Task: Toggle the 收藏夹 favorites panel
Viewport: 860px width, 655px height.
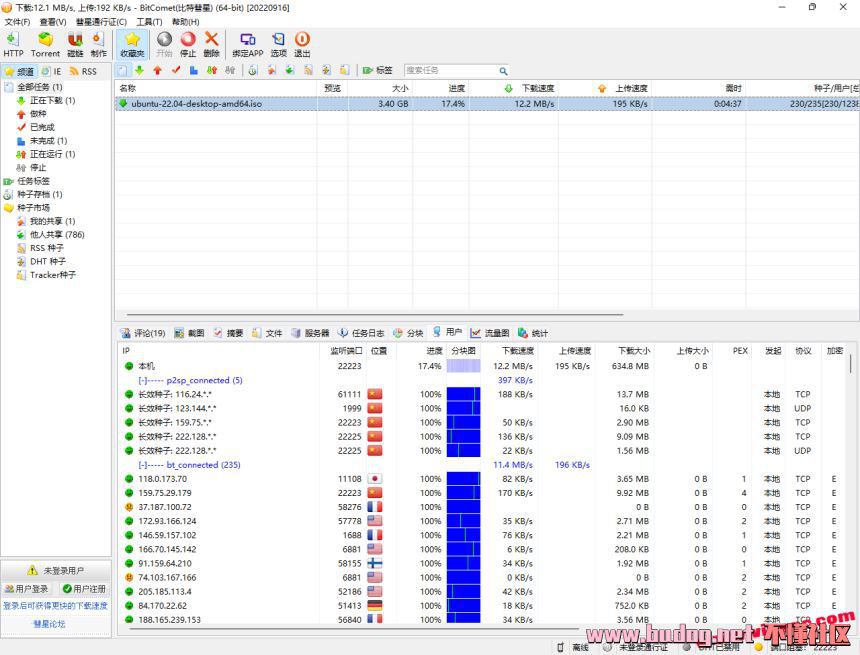Action: 132,44
